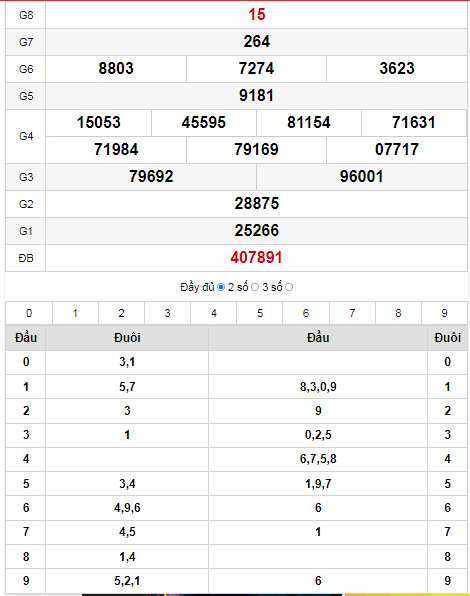Click the right "Đuôi" column header

pyautogui.click(x=448, y=338)
